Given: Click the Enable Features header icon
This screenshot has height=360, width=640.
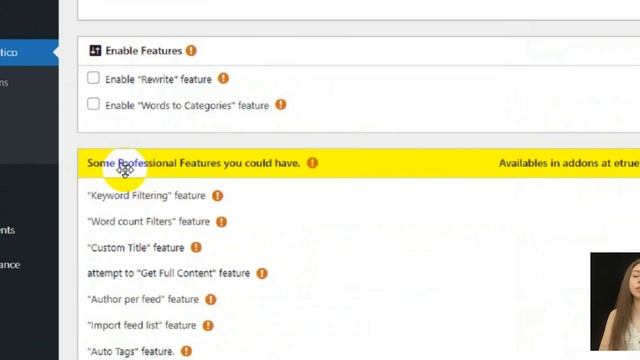Looking at the screenshot, I should [x=95, y=51].
